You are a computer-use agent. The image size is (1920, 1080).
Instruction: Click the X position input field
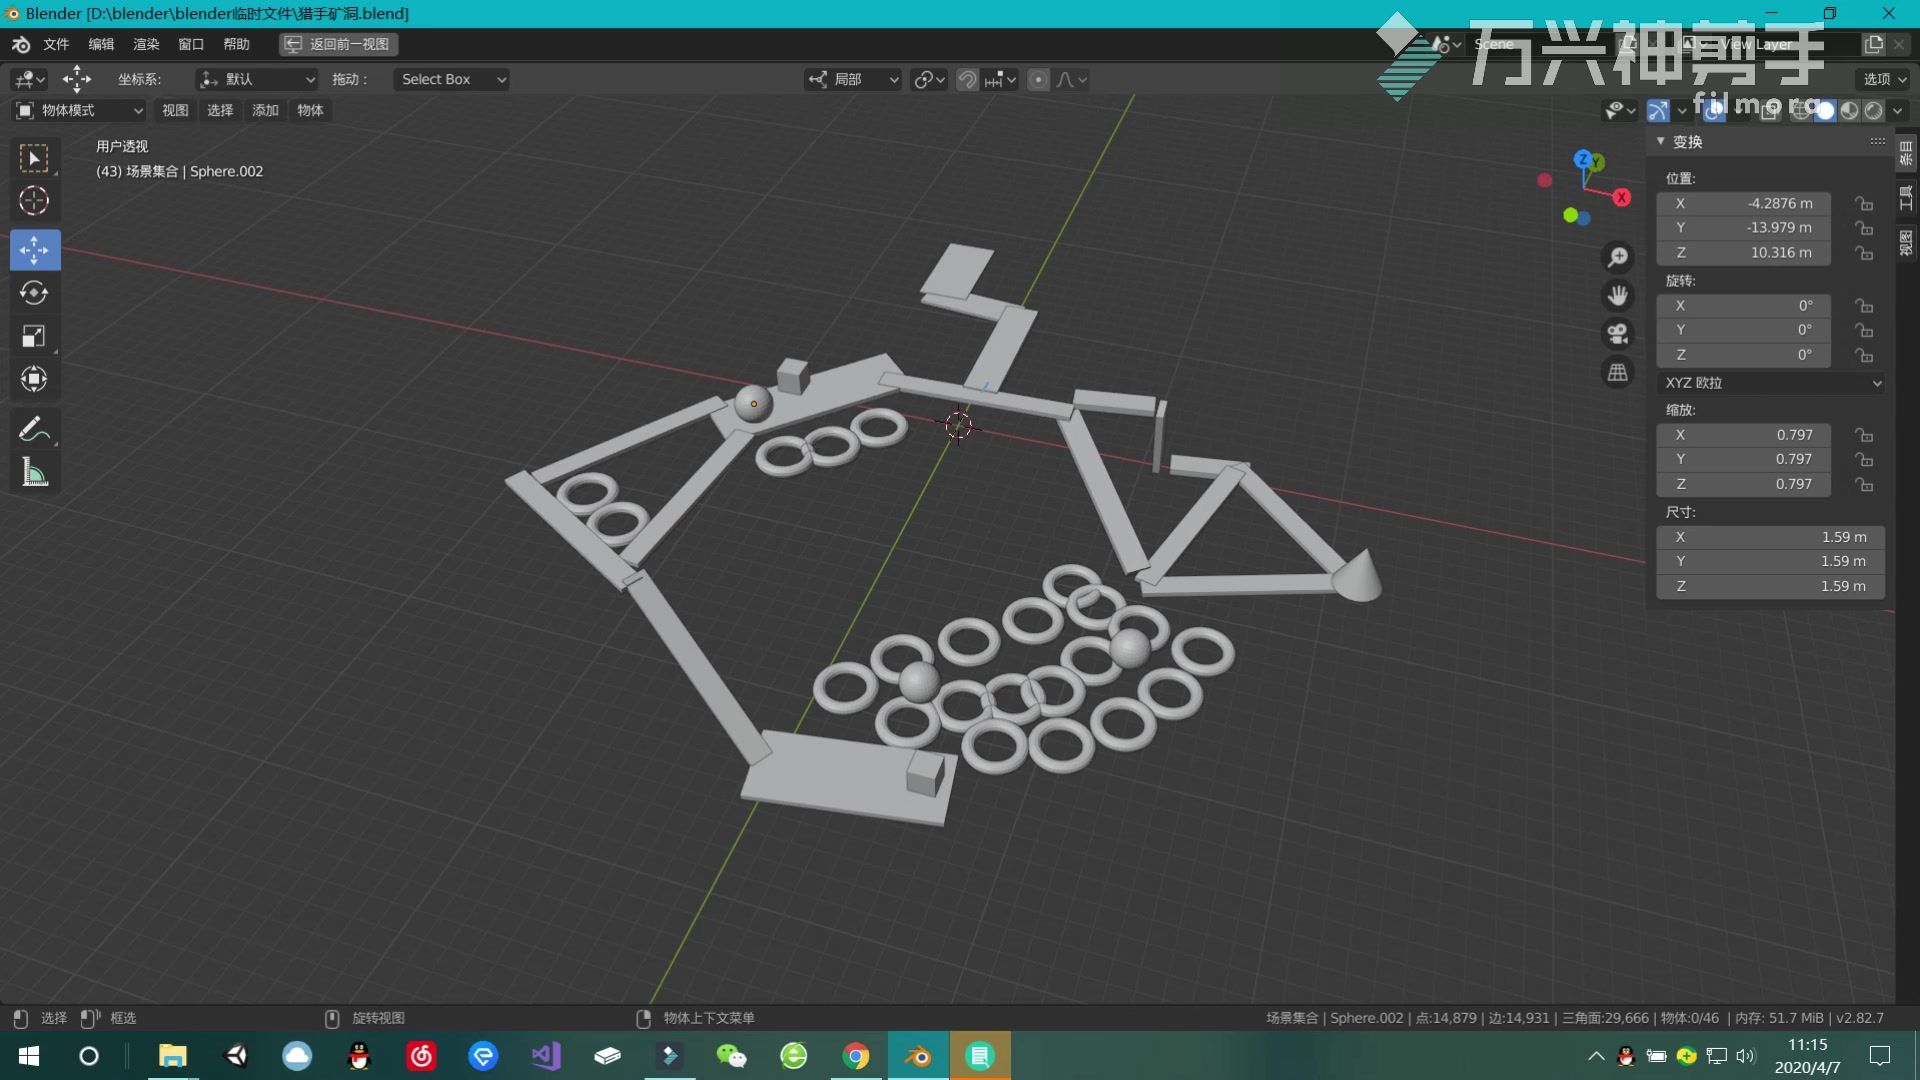pos(1770,203)
